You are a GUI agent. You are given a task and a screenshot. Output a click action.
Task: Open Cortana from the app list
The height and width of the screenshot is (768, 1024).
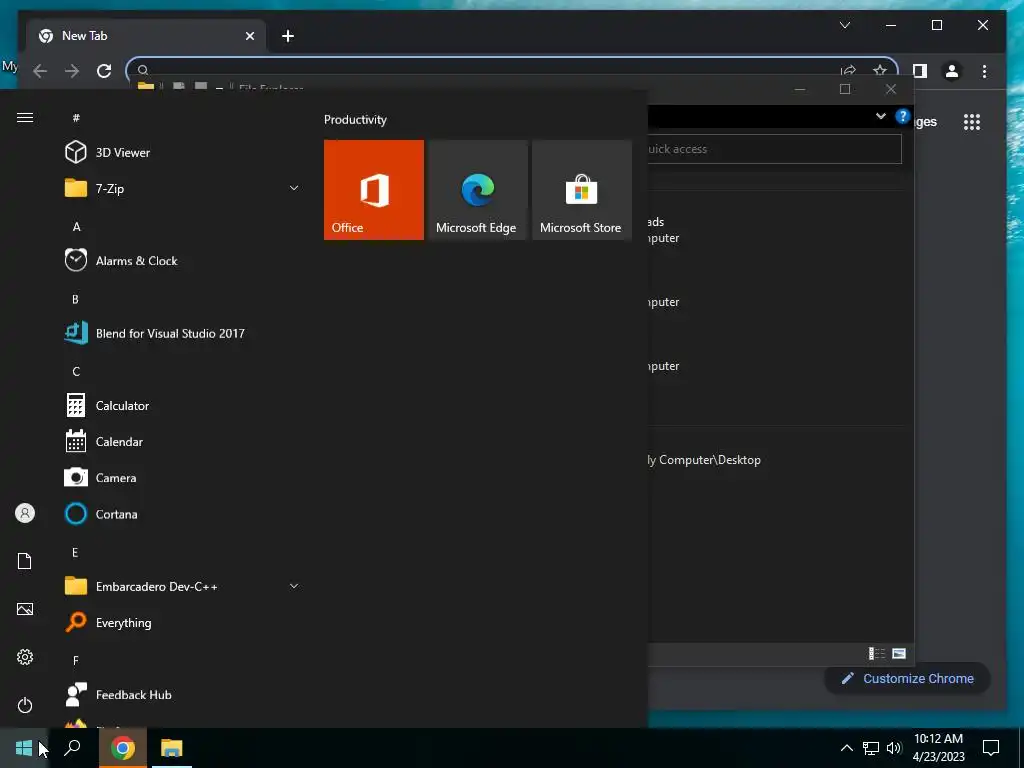116,514
